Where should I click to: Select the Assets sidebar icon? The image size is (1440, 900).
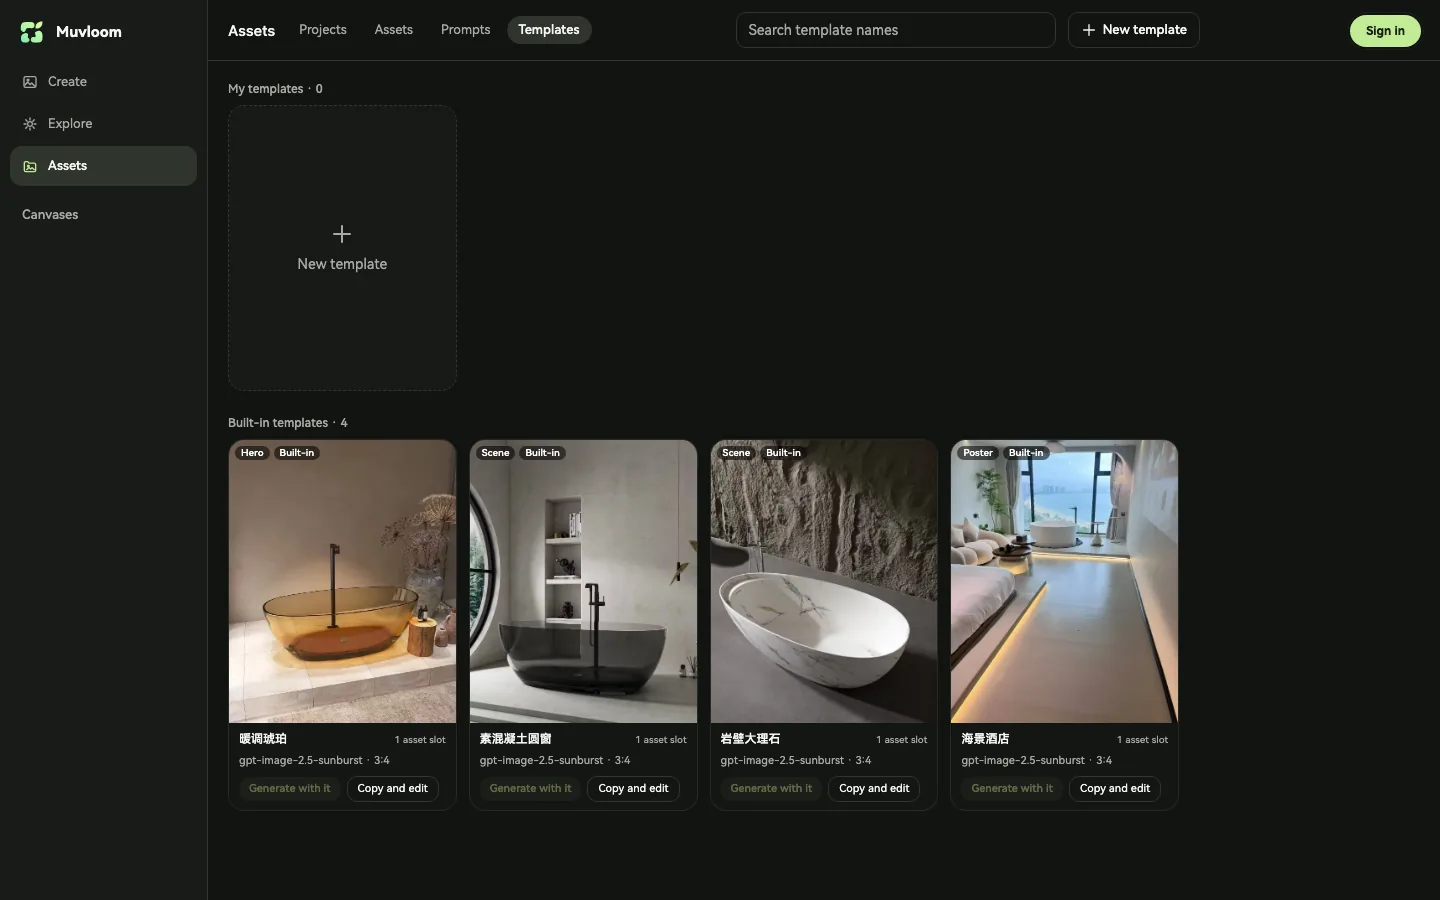(30, 166)
